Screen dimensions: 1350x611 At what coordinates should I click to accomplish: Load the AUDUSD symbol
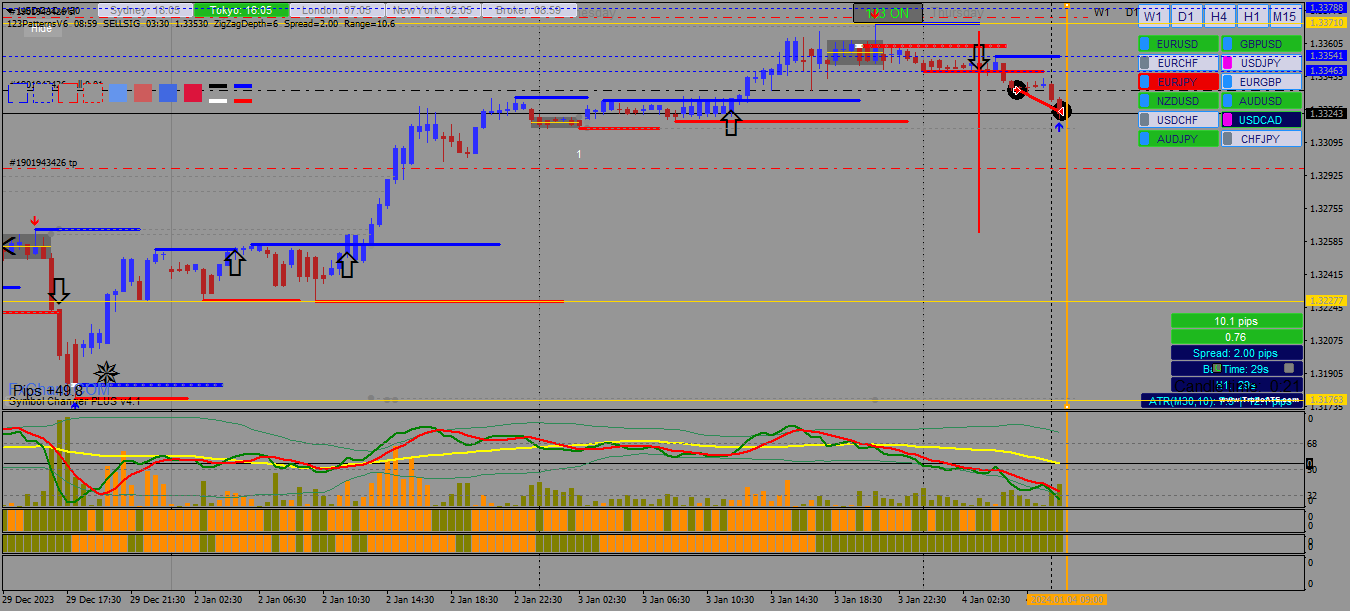[1261, 101]
